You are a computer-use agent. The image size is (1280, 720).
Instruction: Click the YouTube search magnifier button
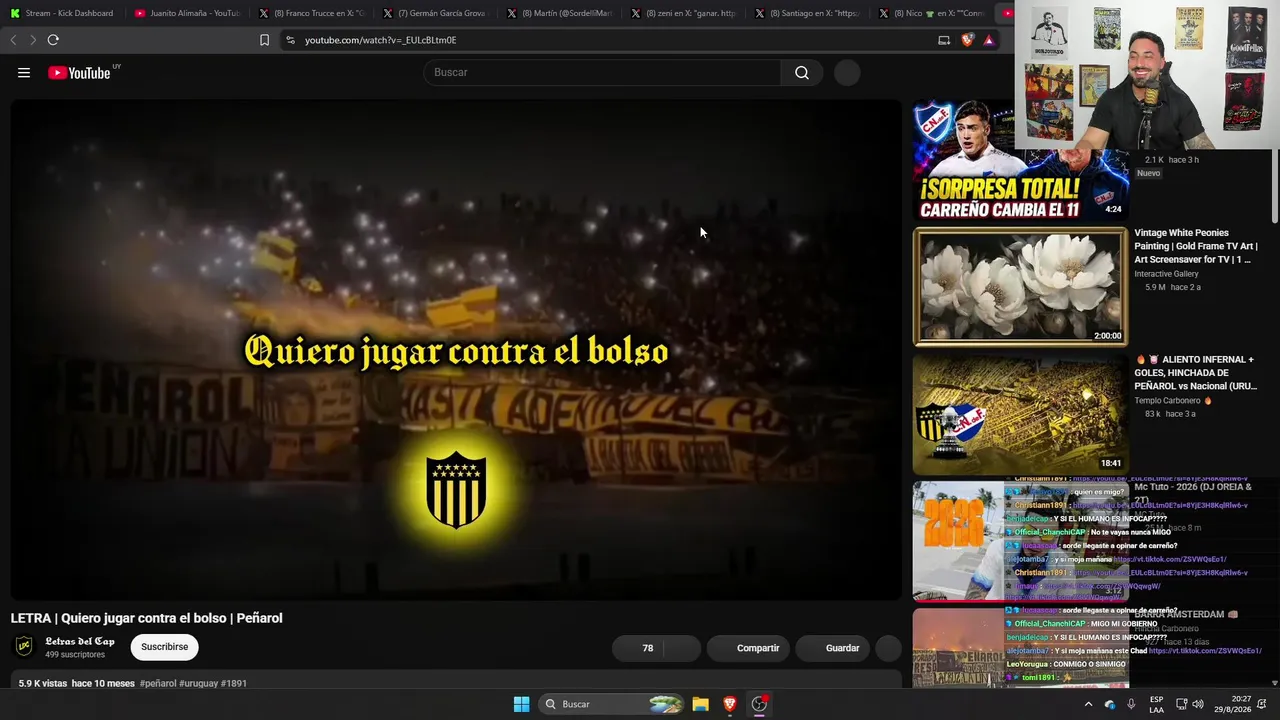(x=802, y=72)
